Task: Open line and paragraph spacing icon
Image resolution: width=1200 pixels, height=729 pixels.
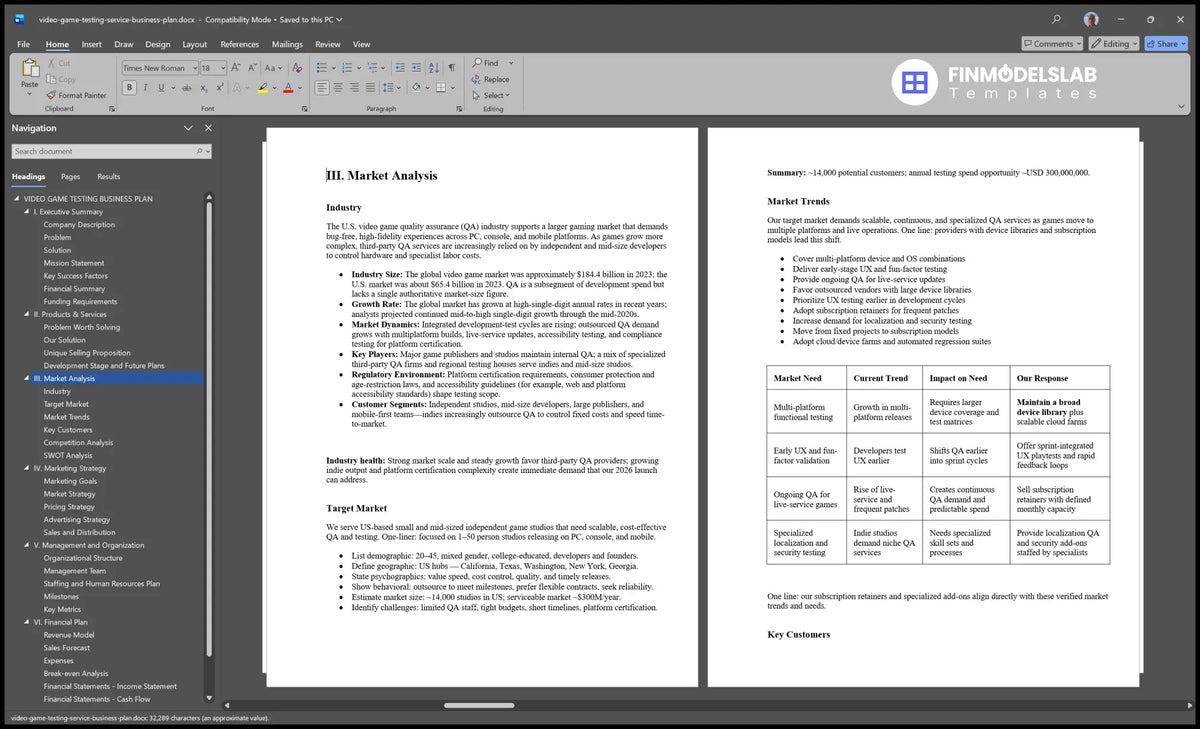Action: click(x=389, y=88)
